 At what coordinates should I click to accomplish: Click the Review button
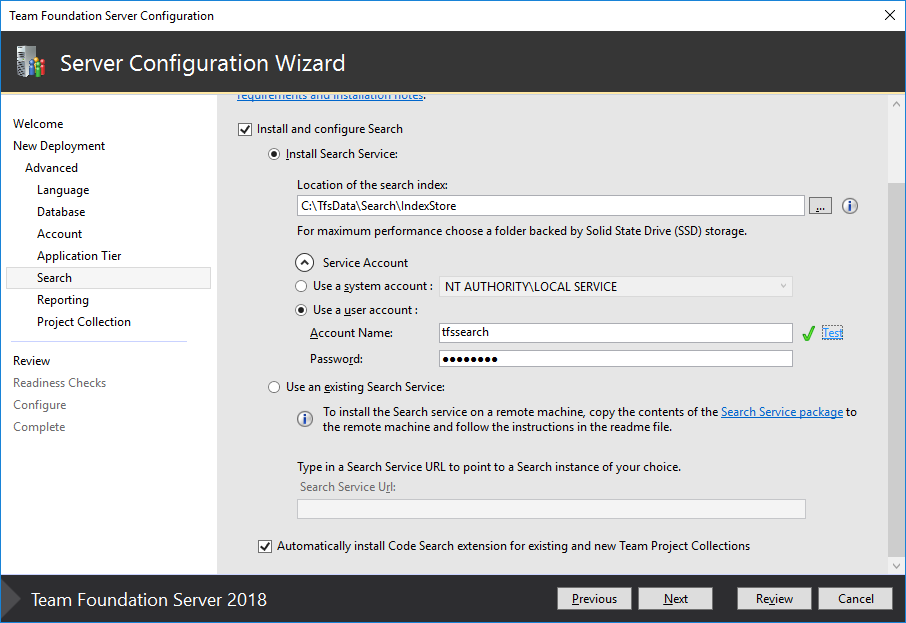(x=774, y=598)
